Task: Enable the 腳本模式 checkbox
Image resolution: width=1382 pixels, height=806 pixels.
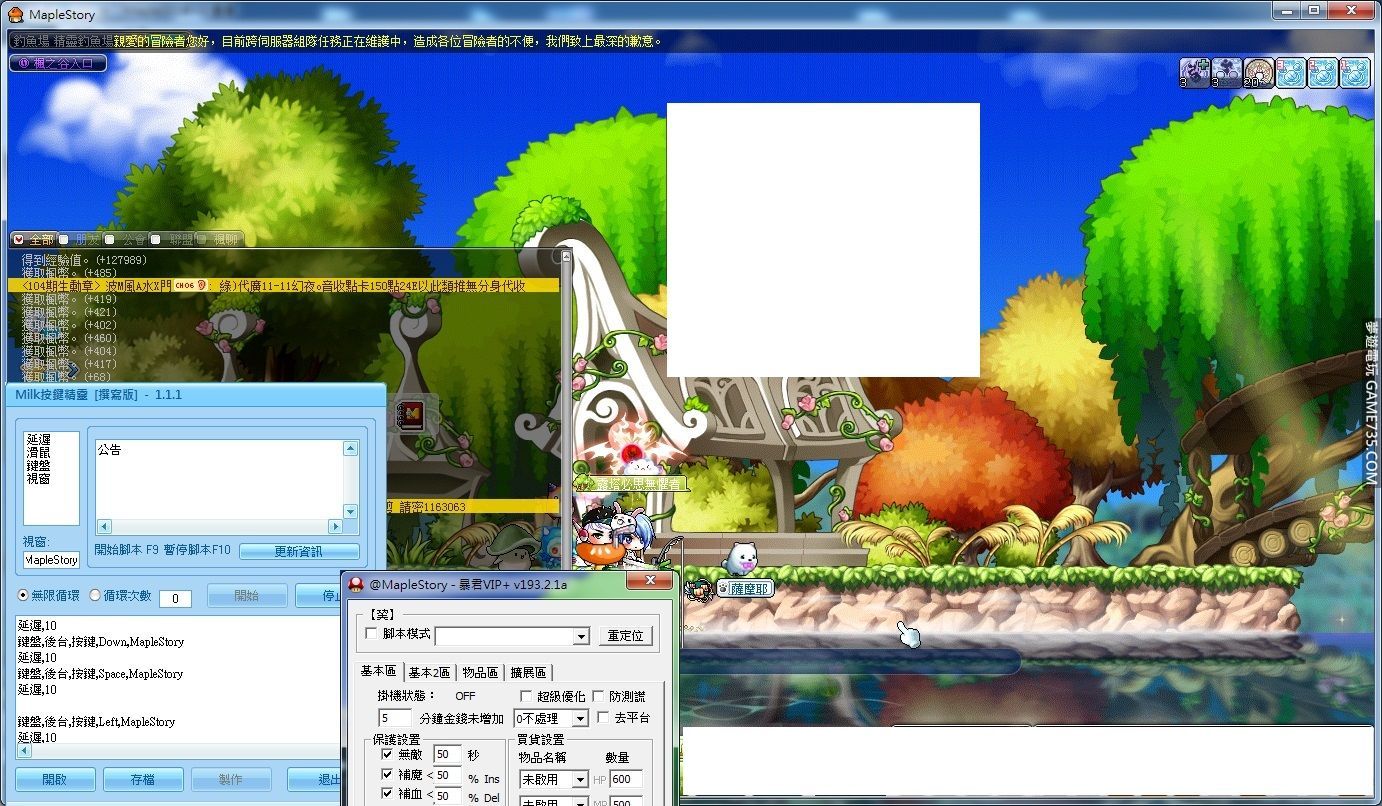Action: tap(372, 635)
